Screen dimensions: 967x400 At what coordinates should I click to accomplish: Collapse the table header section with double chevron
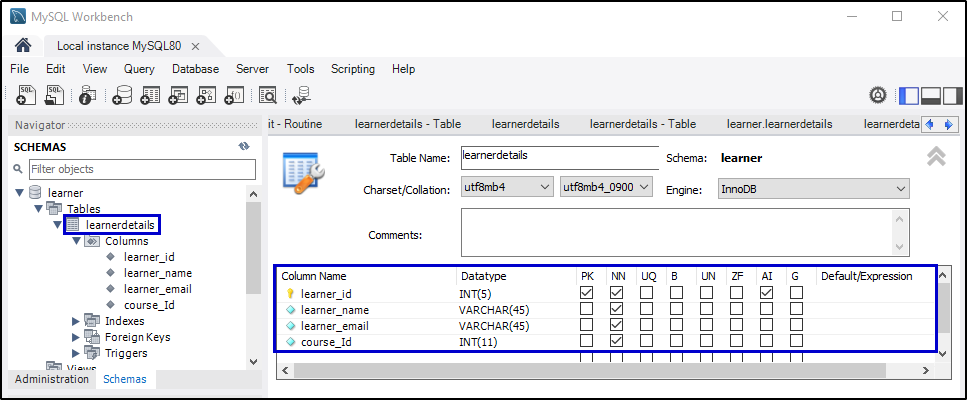coord(936,157)
